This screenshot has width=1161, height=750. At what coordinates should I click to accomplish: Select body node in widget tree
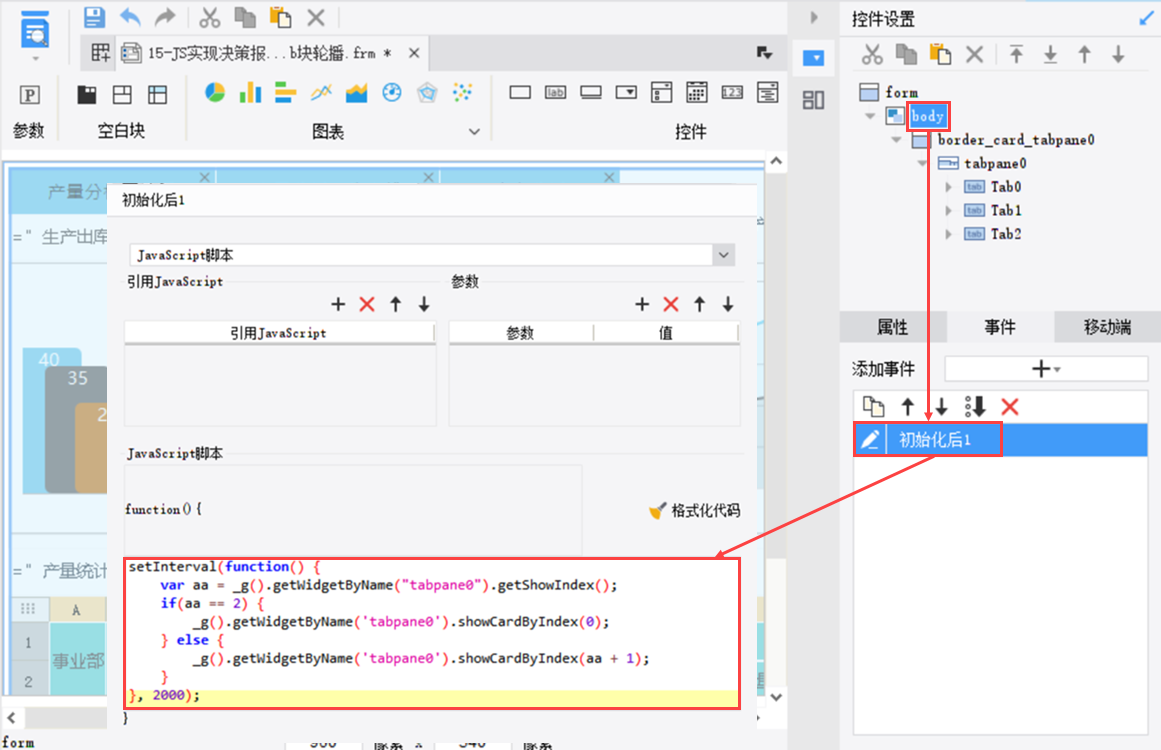[x=927, y=116]
